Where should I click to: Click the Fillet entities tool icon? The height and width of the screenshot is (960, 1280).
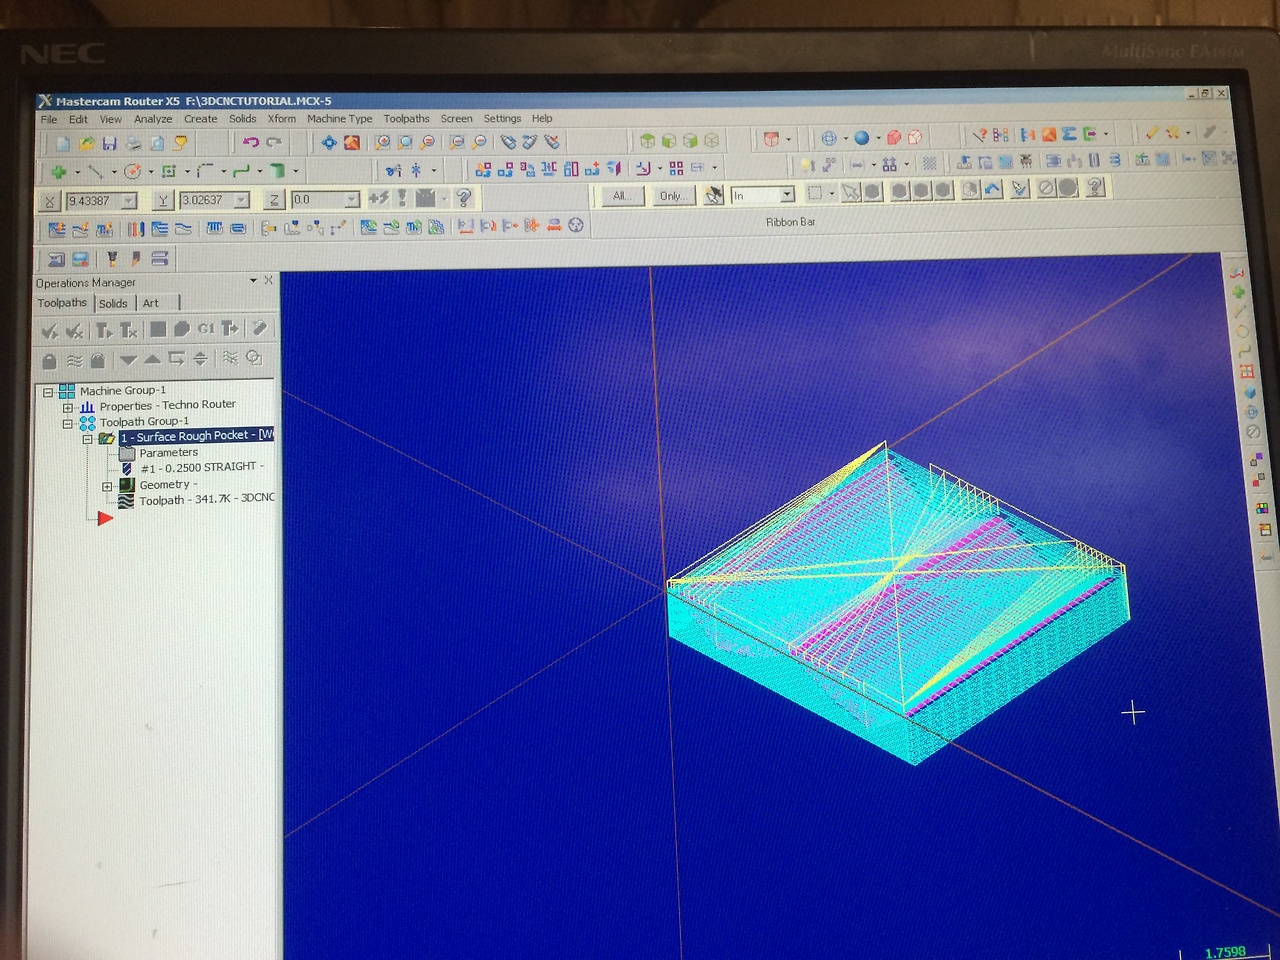(x=205, y=171)
